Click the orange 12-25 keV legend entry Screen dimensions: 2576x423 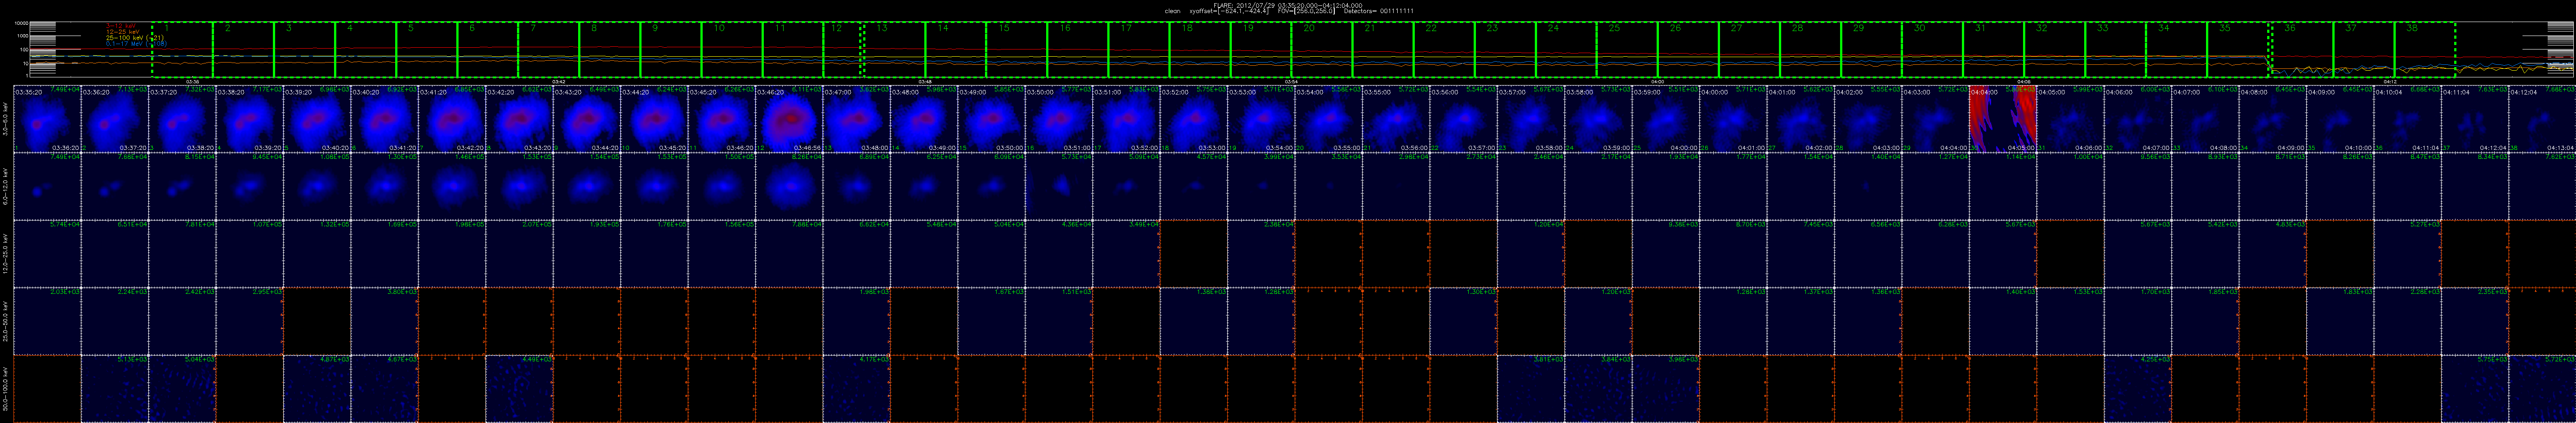coord(123,33)
